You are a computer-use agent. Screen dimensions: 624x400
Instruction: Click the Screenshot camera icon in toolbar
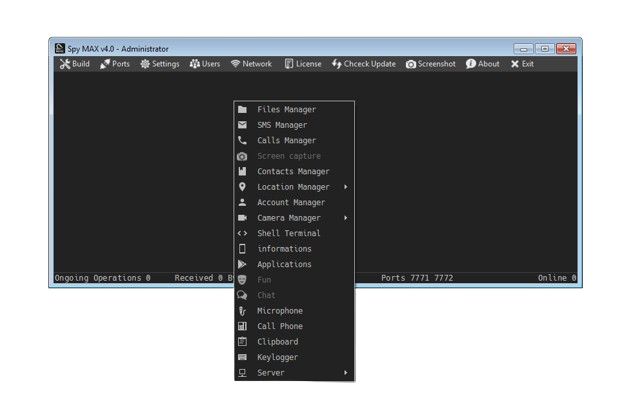click(x=411, y=64)
